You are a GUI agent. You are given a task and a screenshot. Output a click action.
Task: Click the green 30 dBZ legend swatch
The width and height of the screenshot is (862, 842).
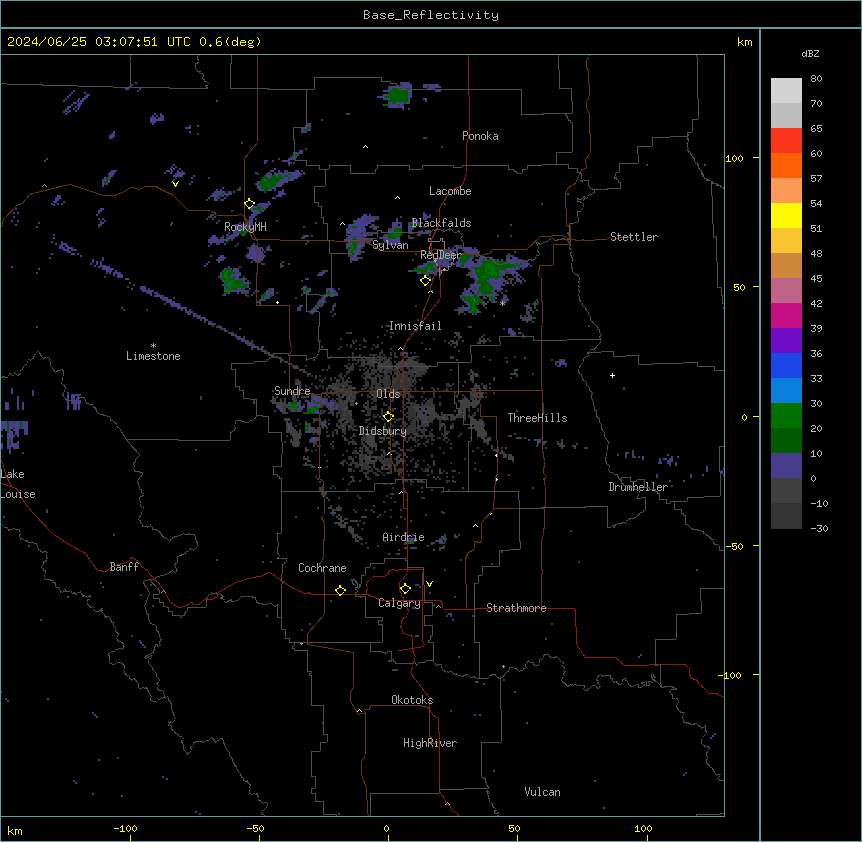point(786,416)
